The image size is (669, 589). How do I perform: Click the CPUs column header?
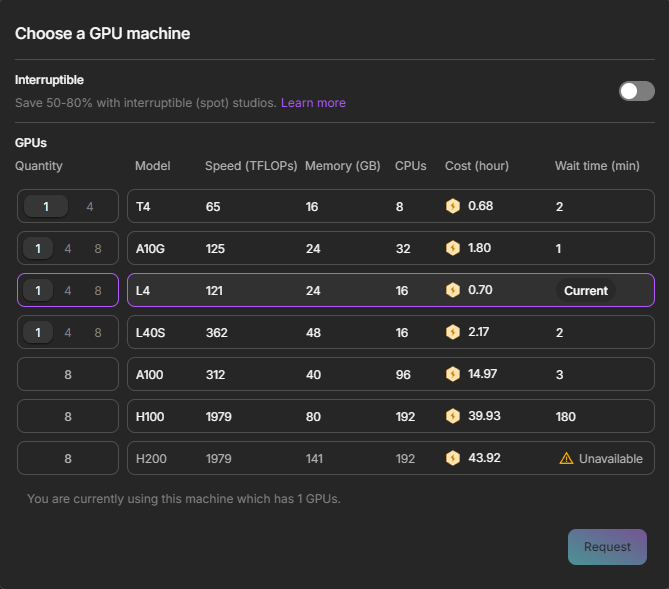pyautogui.click(x=410, y=166)
